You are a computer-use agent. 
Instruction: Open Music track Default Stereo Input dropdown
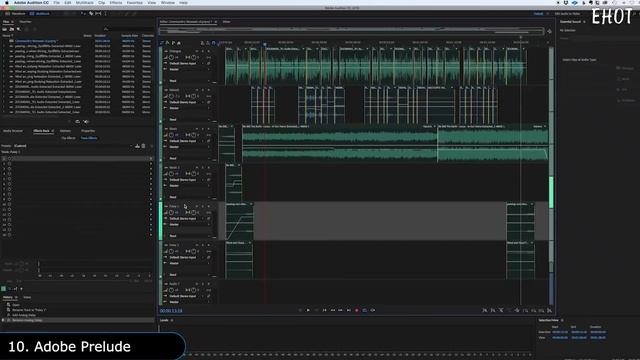coord(186,141)
